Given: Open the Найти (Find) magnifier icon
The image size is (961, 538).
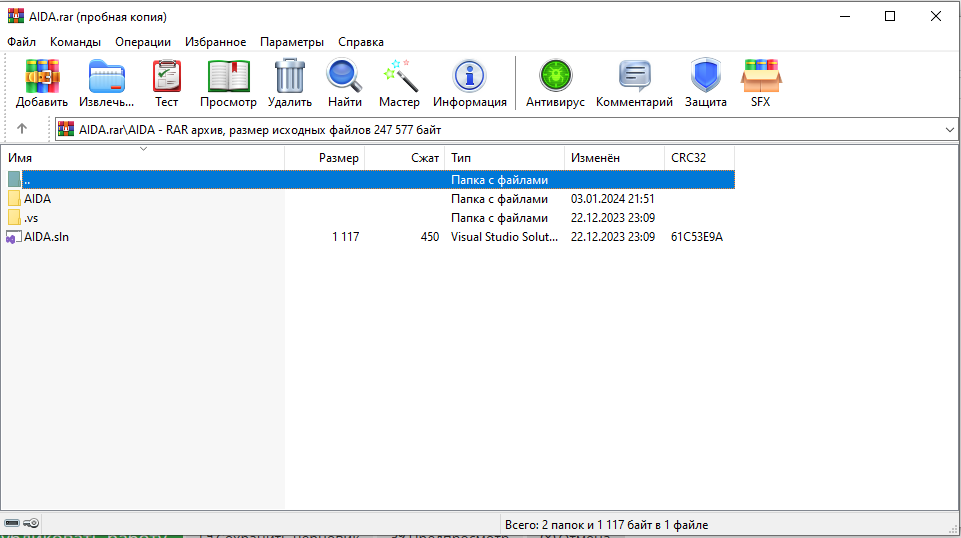Looking at the screenshot, I should [x=344, y=77].
